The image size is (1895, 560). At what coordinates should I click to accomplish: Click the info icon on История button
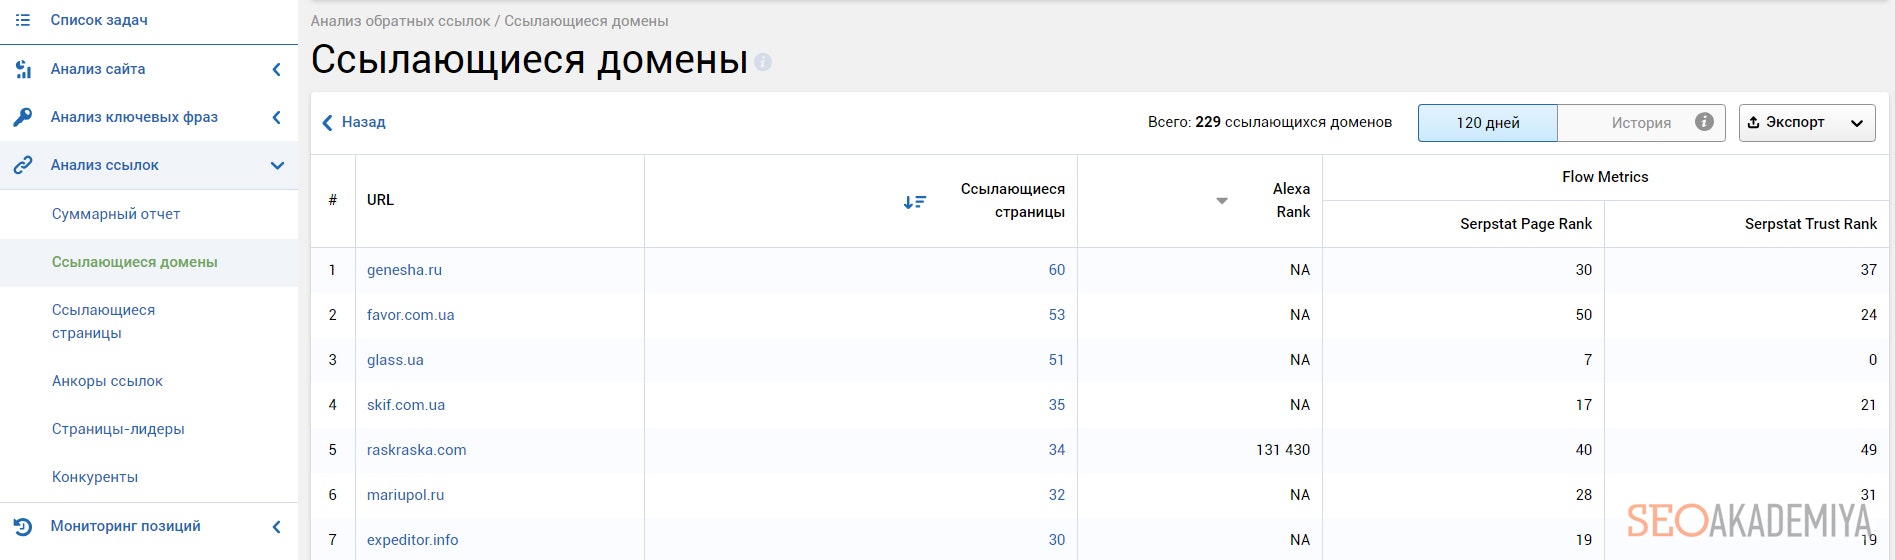tap(1704, 122)
